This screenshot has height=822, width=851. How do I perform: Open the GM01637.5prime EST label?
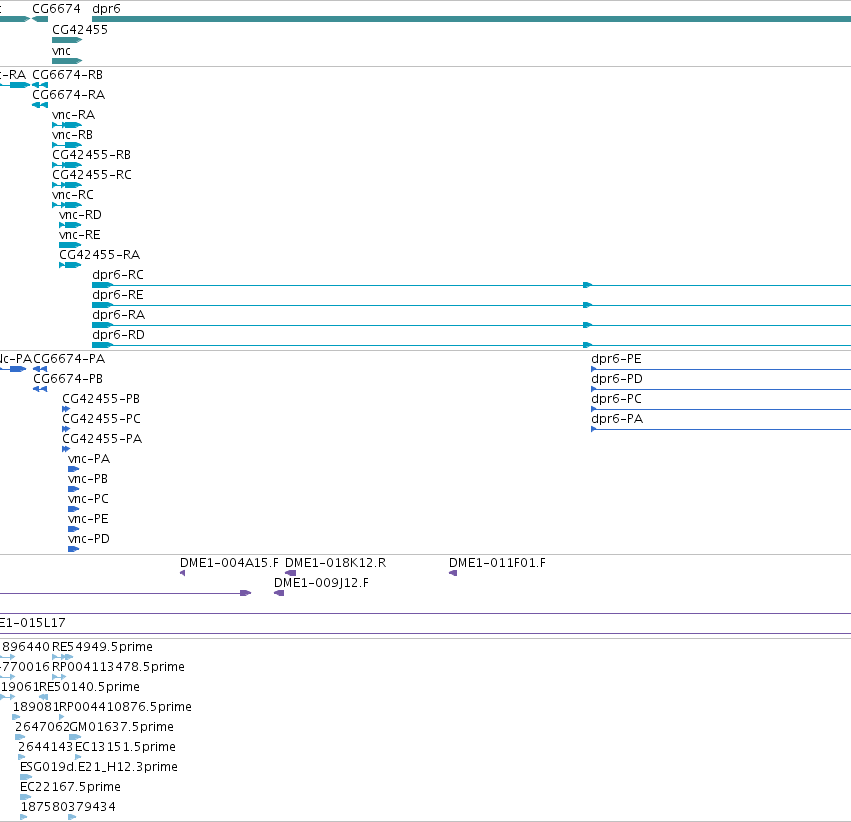(x=122, y=727)
